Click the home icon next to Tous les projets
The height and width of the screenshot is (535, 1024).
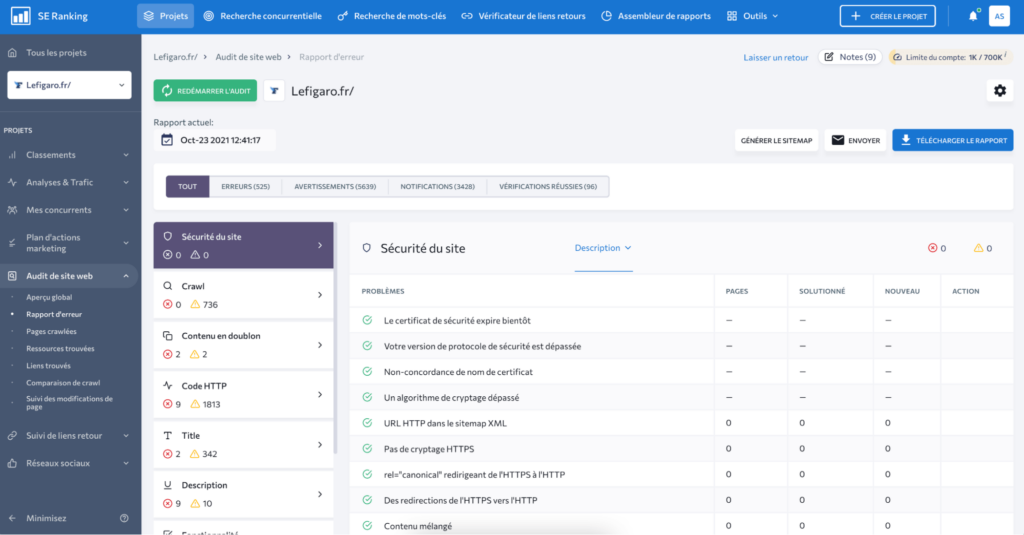(x=12, y=52)
